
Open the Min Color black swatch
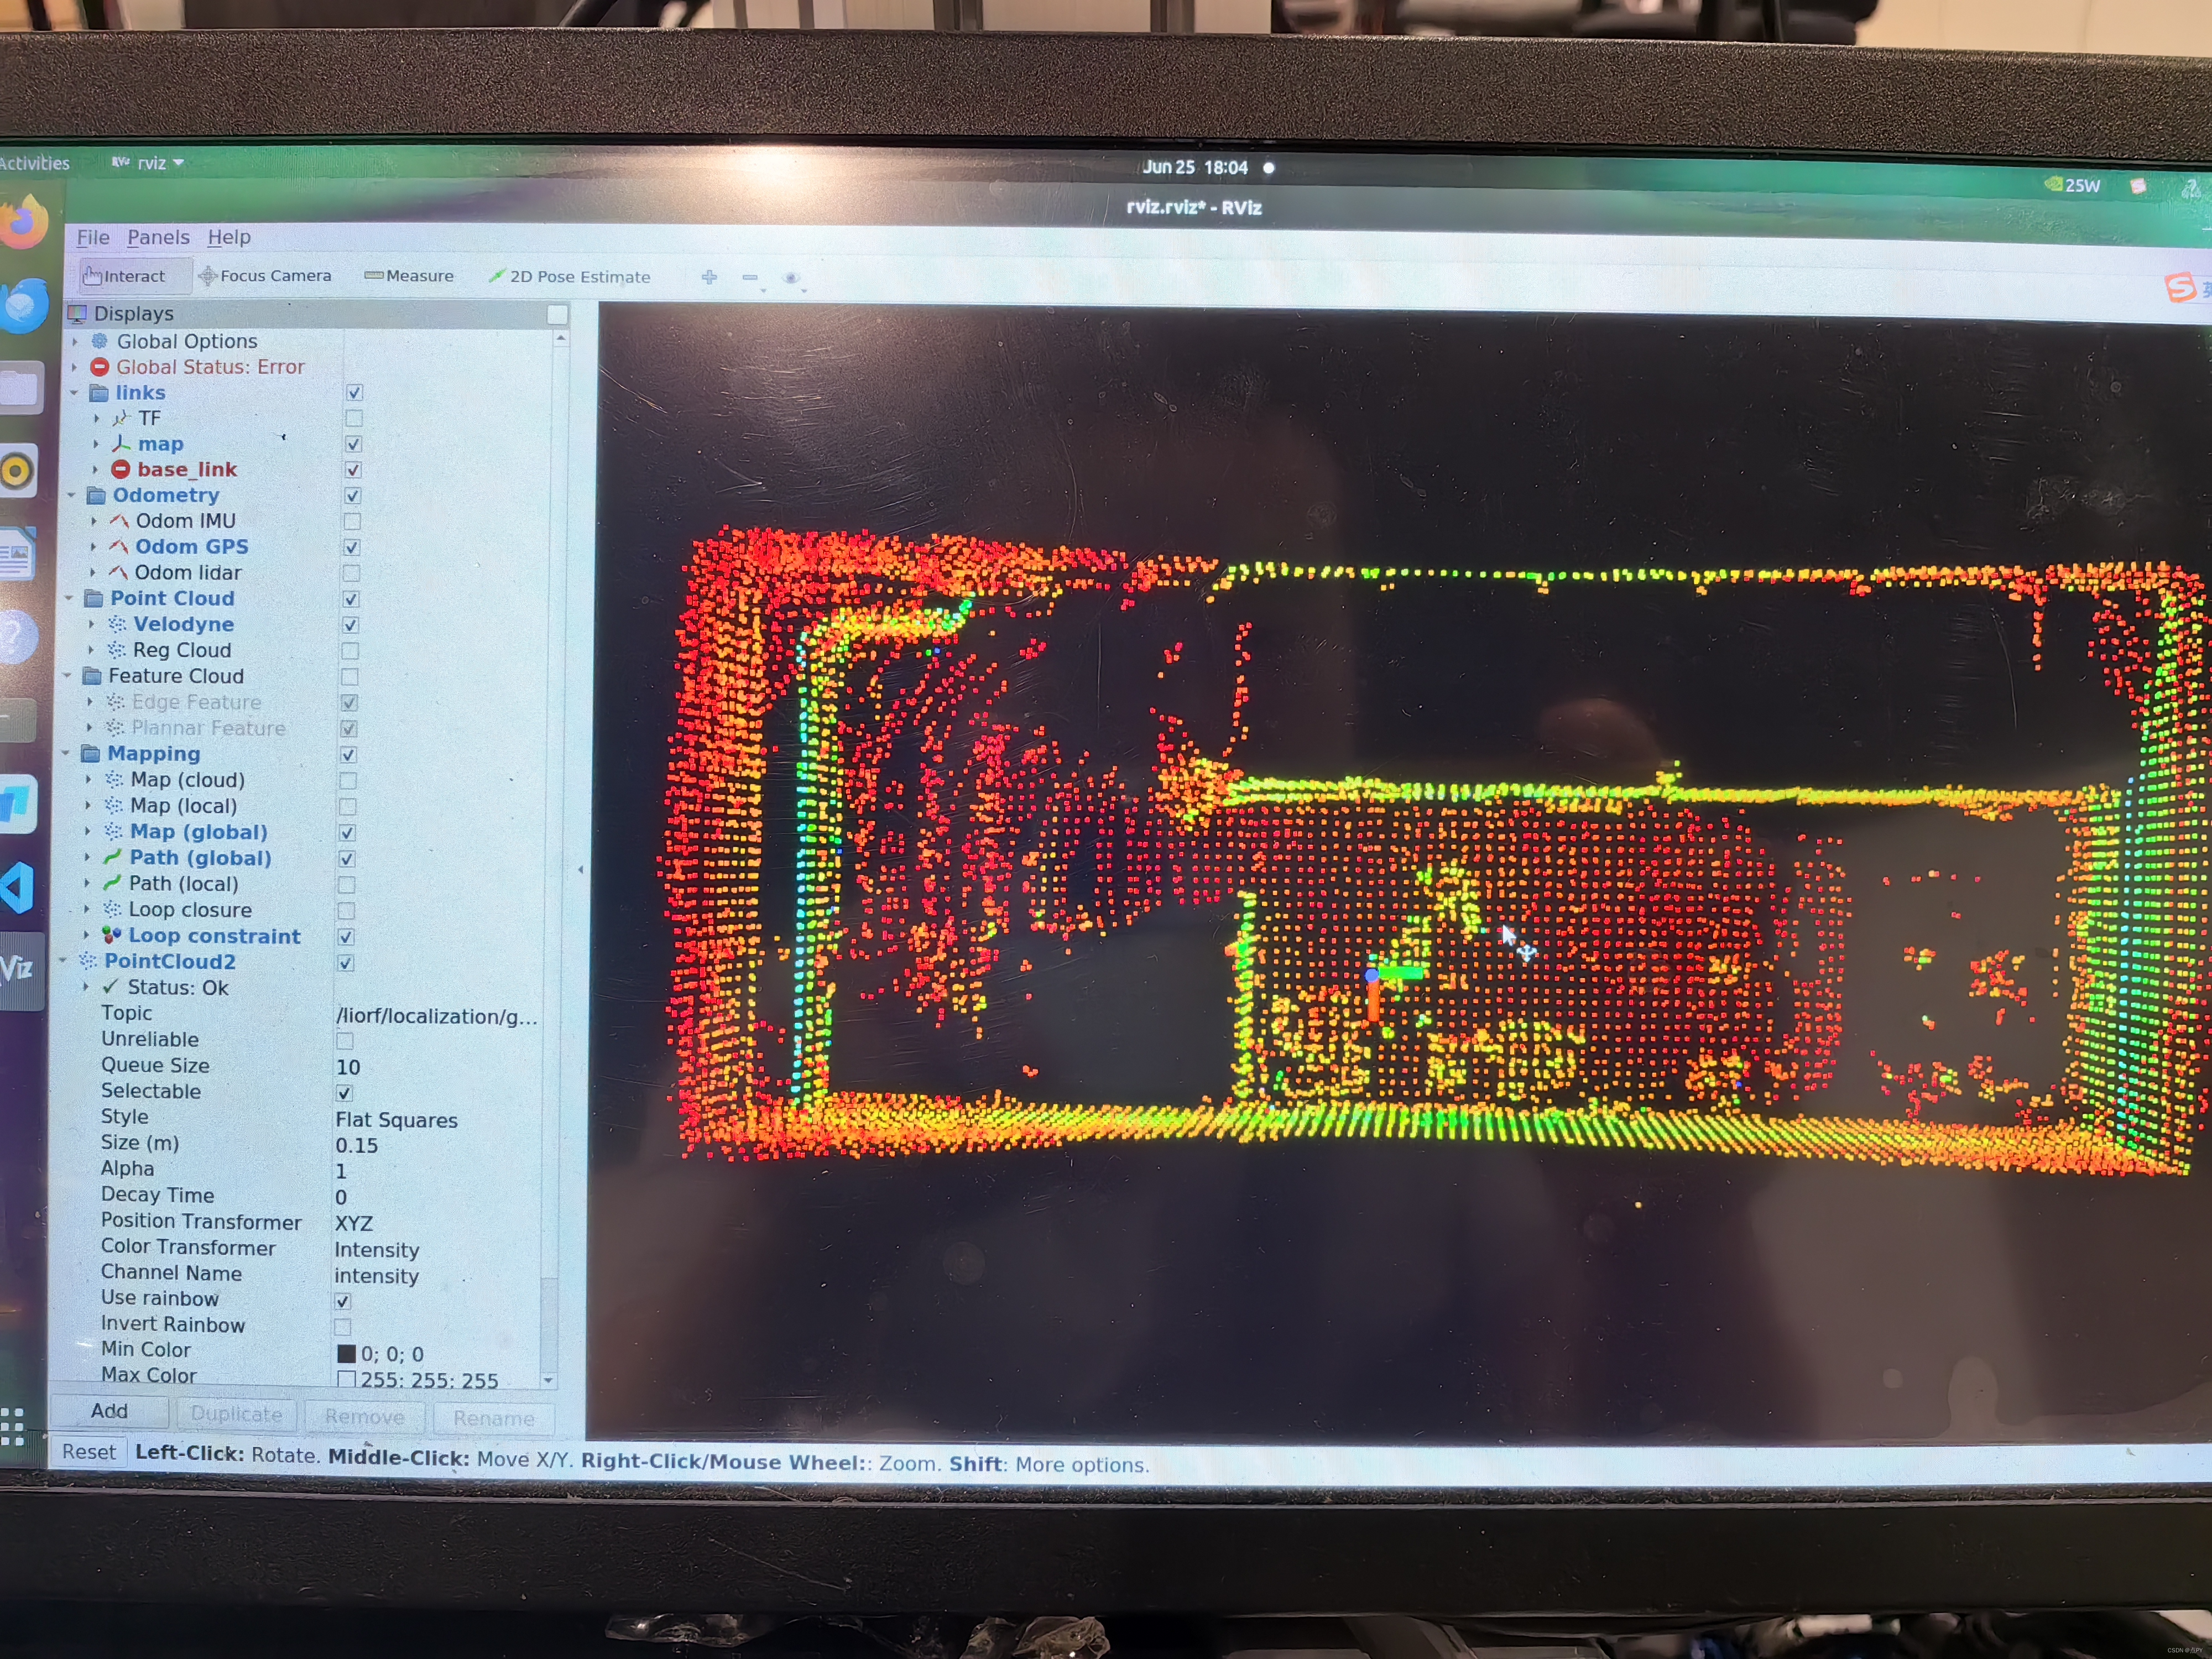coord(347,1354)
